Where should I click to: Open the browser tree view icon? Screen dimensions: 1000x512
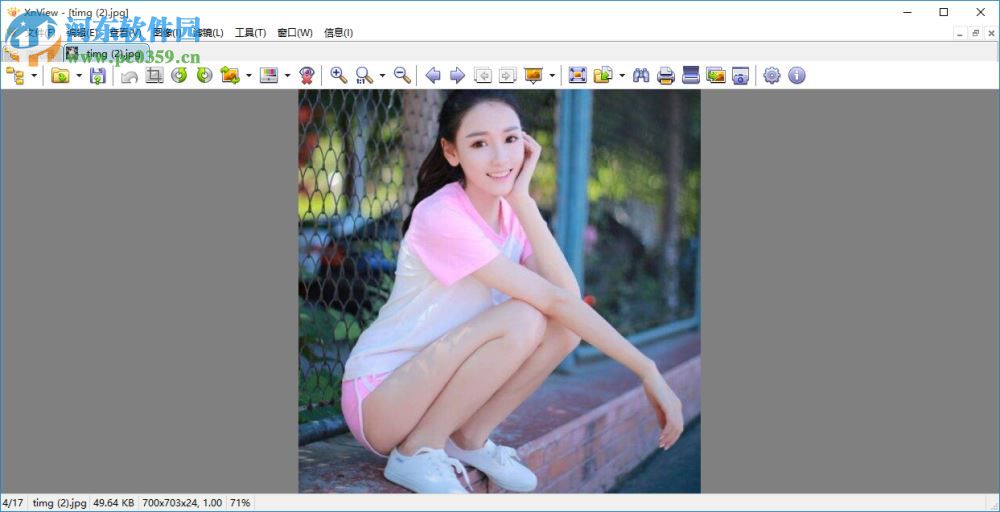point(15,76)
